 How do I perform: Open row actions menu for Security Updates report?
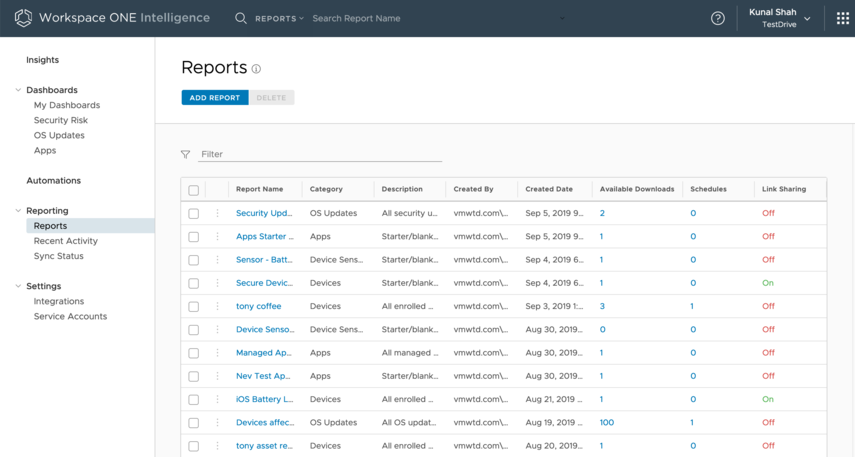217,213
